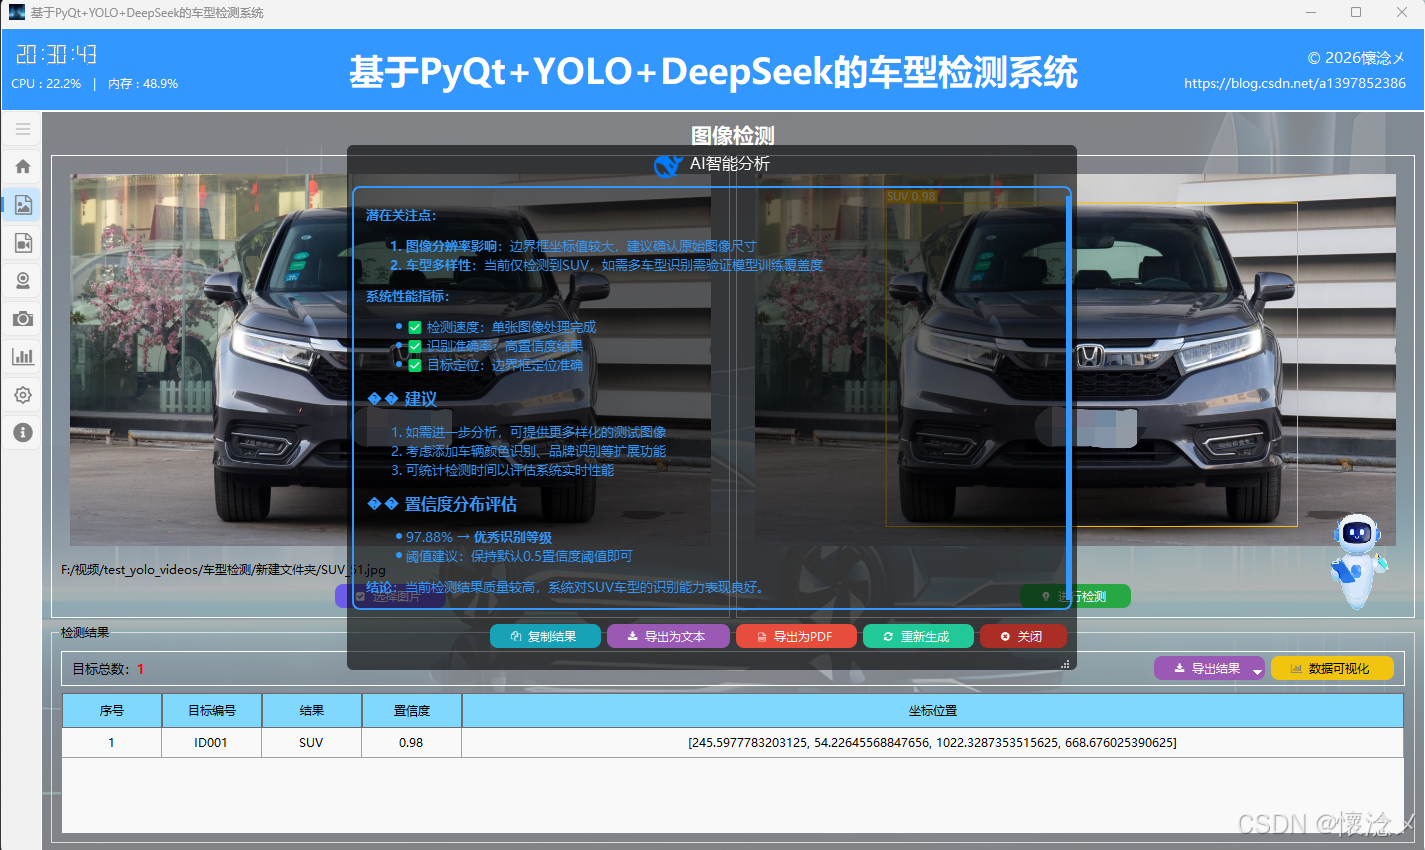
Task: Select the coordinates cell in row 1
Action: [x=933, y=743]
